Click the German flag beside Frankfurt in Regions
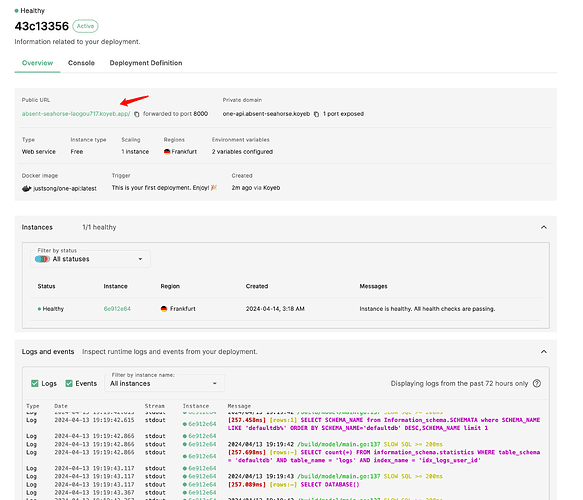The height and width of the screenshot is (500, 583). tap(167, 152)
